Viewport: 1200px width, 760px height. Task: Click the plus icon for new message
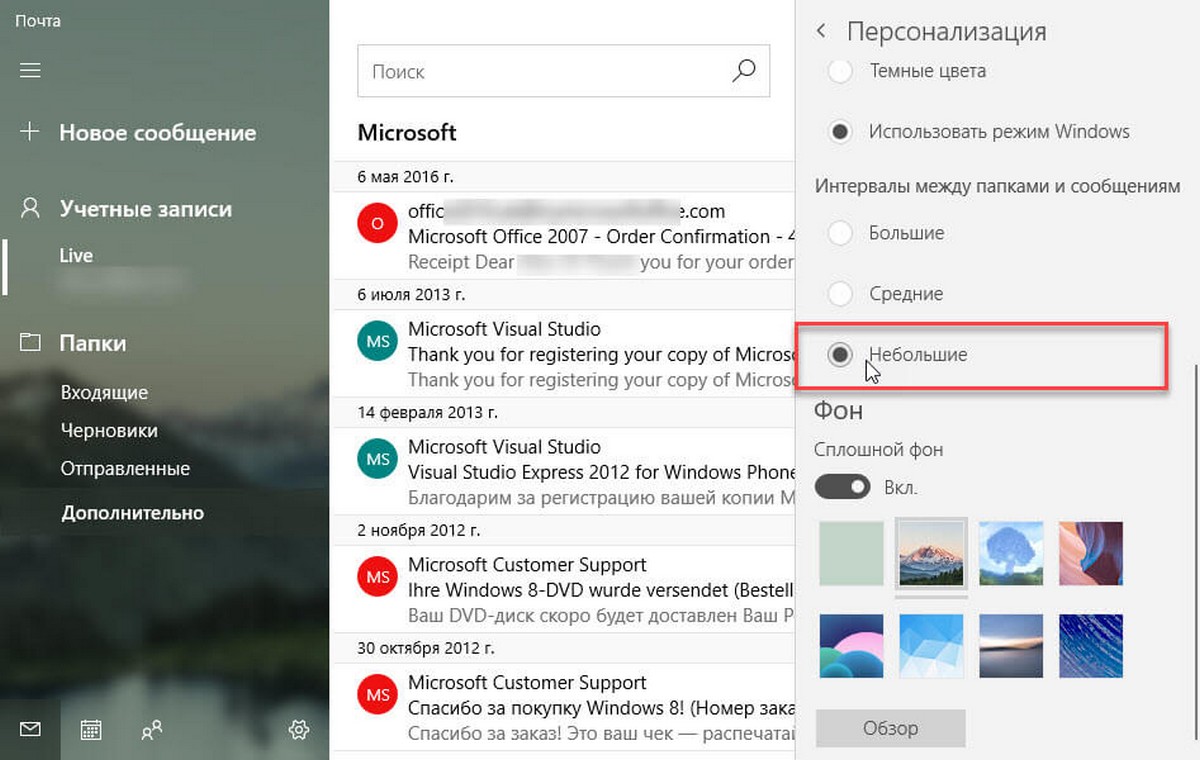30,132
